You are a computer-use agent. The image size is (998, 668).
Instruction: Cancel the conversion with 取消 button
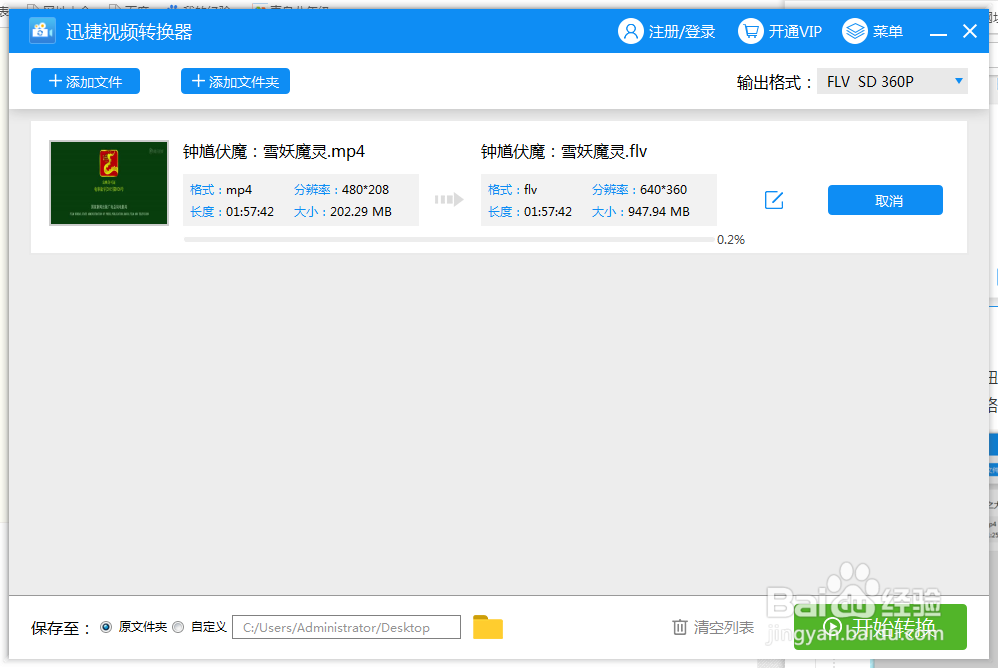[x=885, y=199]
